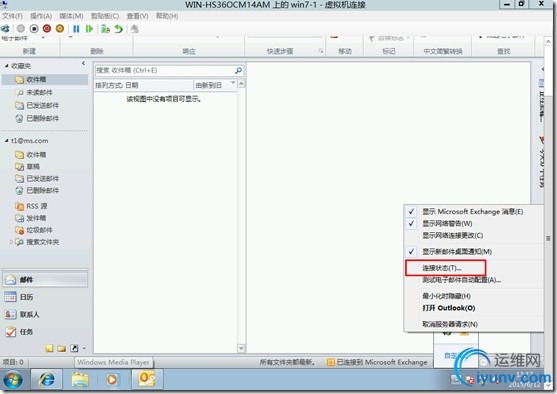Enable 显示网络连接更改(C) option
The width and height of the screenshot is (557, 394).
[474, 236]
